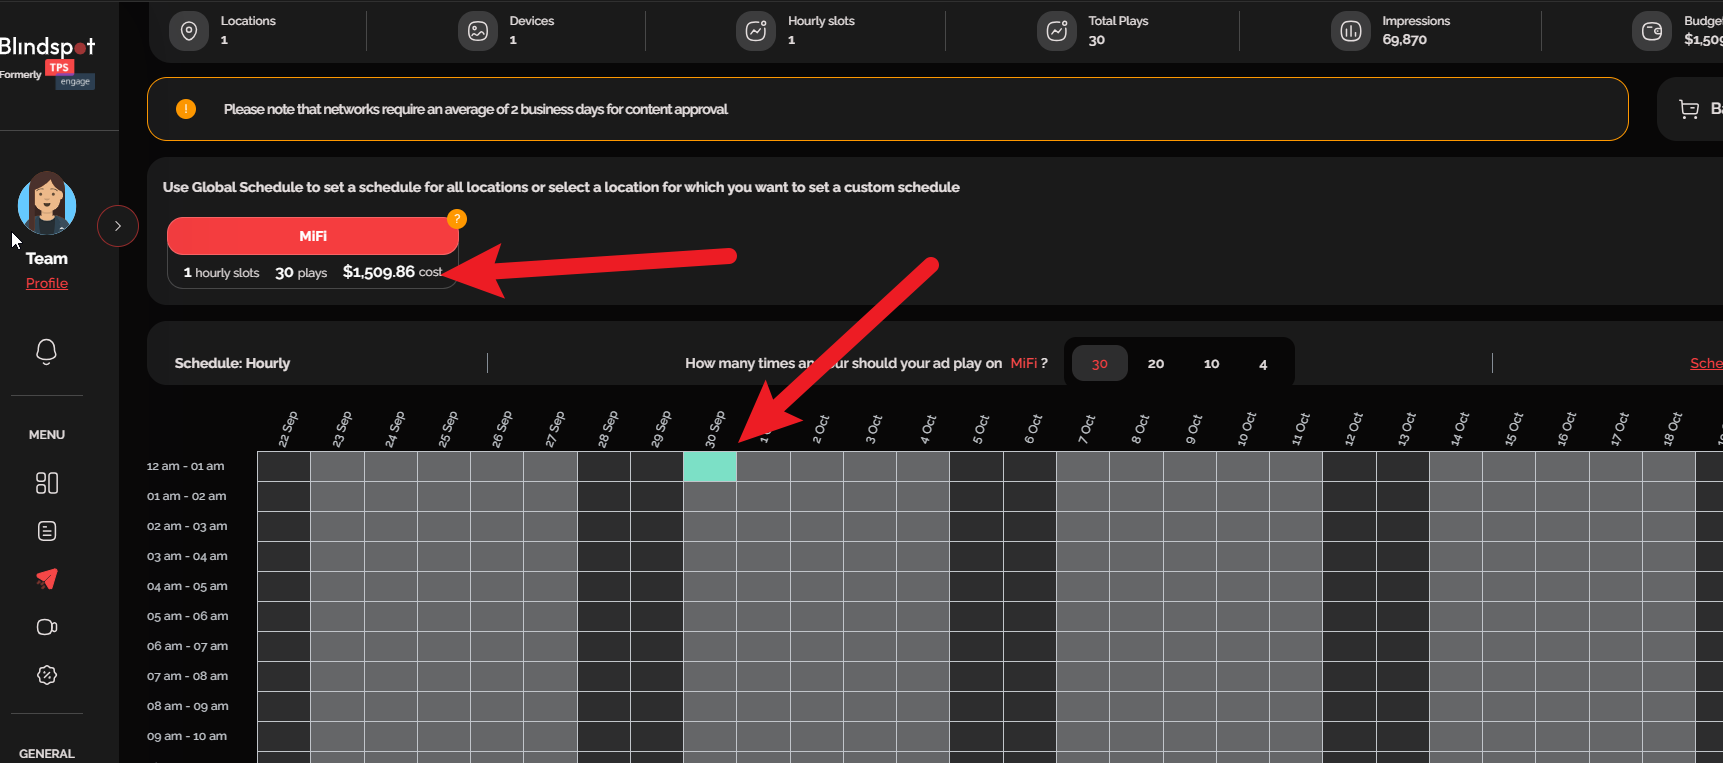Click the shopping cart basket icon
Screen dimensions: 1723x763
coord(1689,109)
